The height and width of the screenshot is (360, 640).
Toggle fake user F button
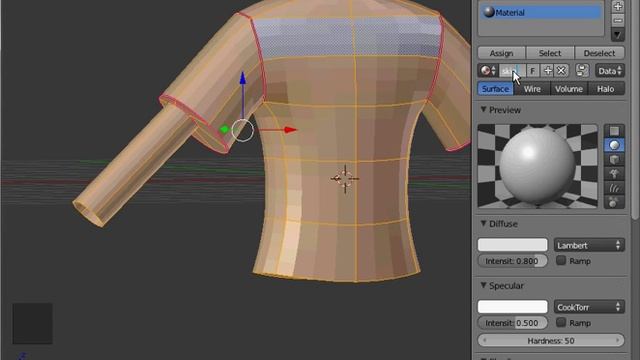533,71
